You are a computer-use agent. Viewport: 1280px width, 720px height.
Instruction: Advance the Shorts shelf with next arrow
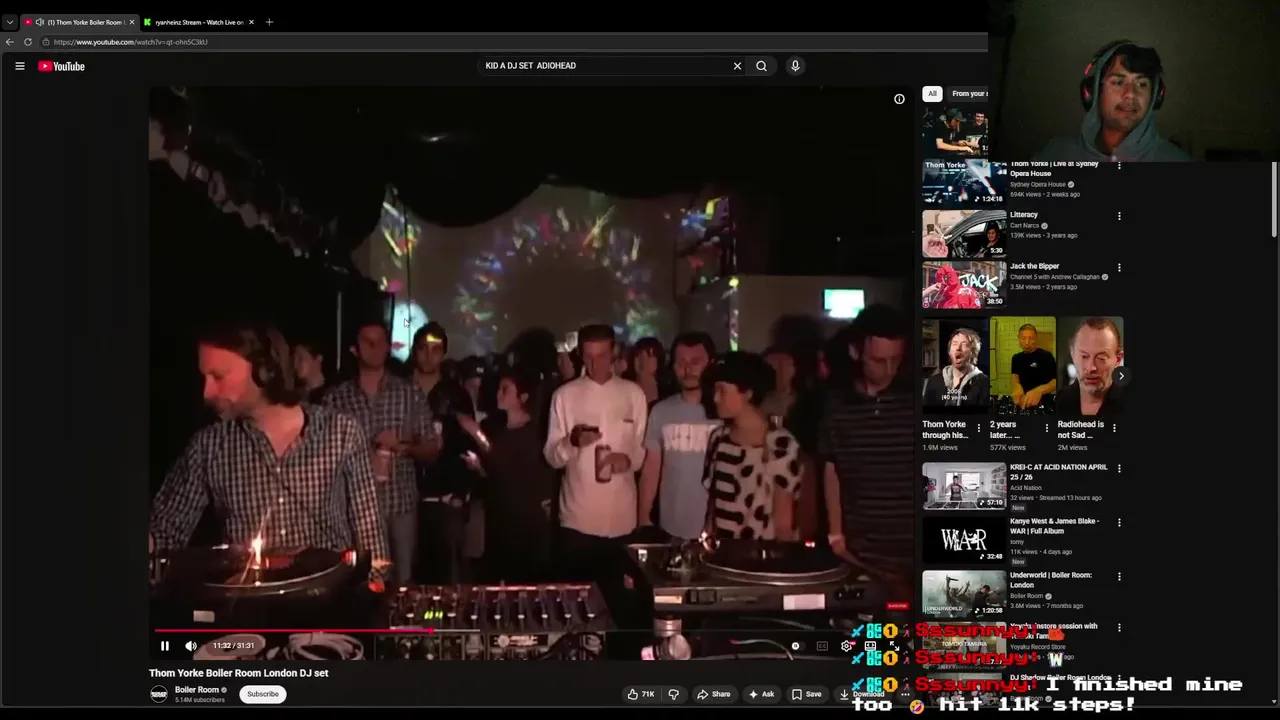(x=1121, y=376)
